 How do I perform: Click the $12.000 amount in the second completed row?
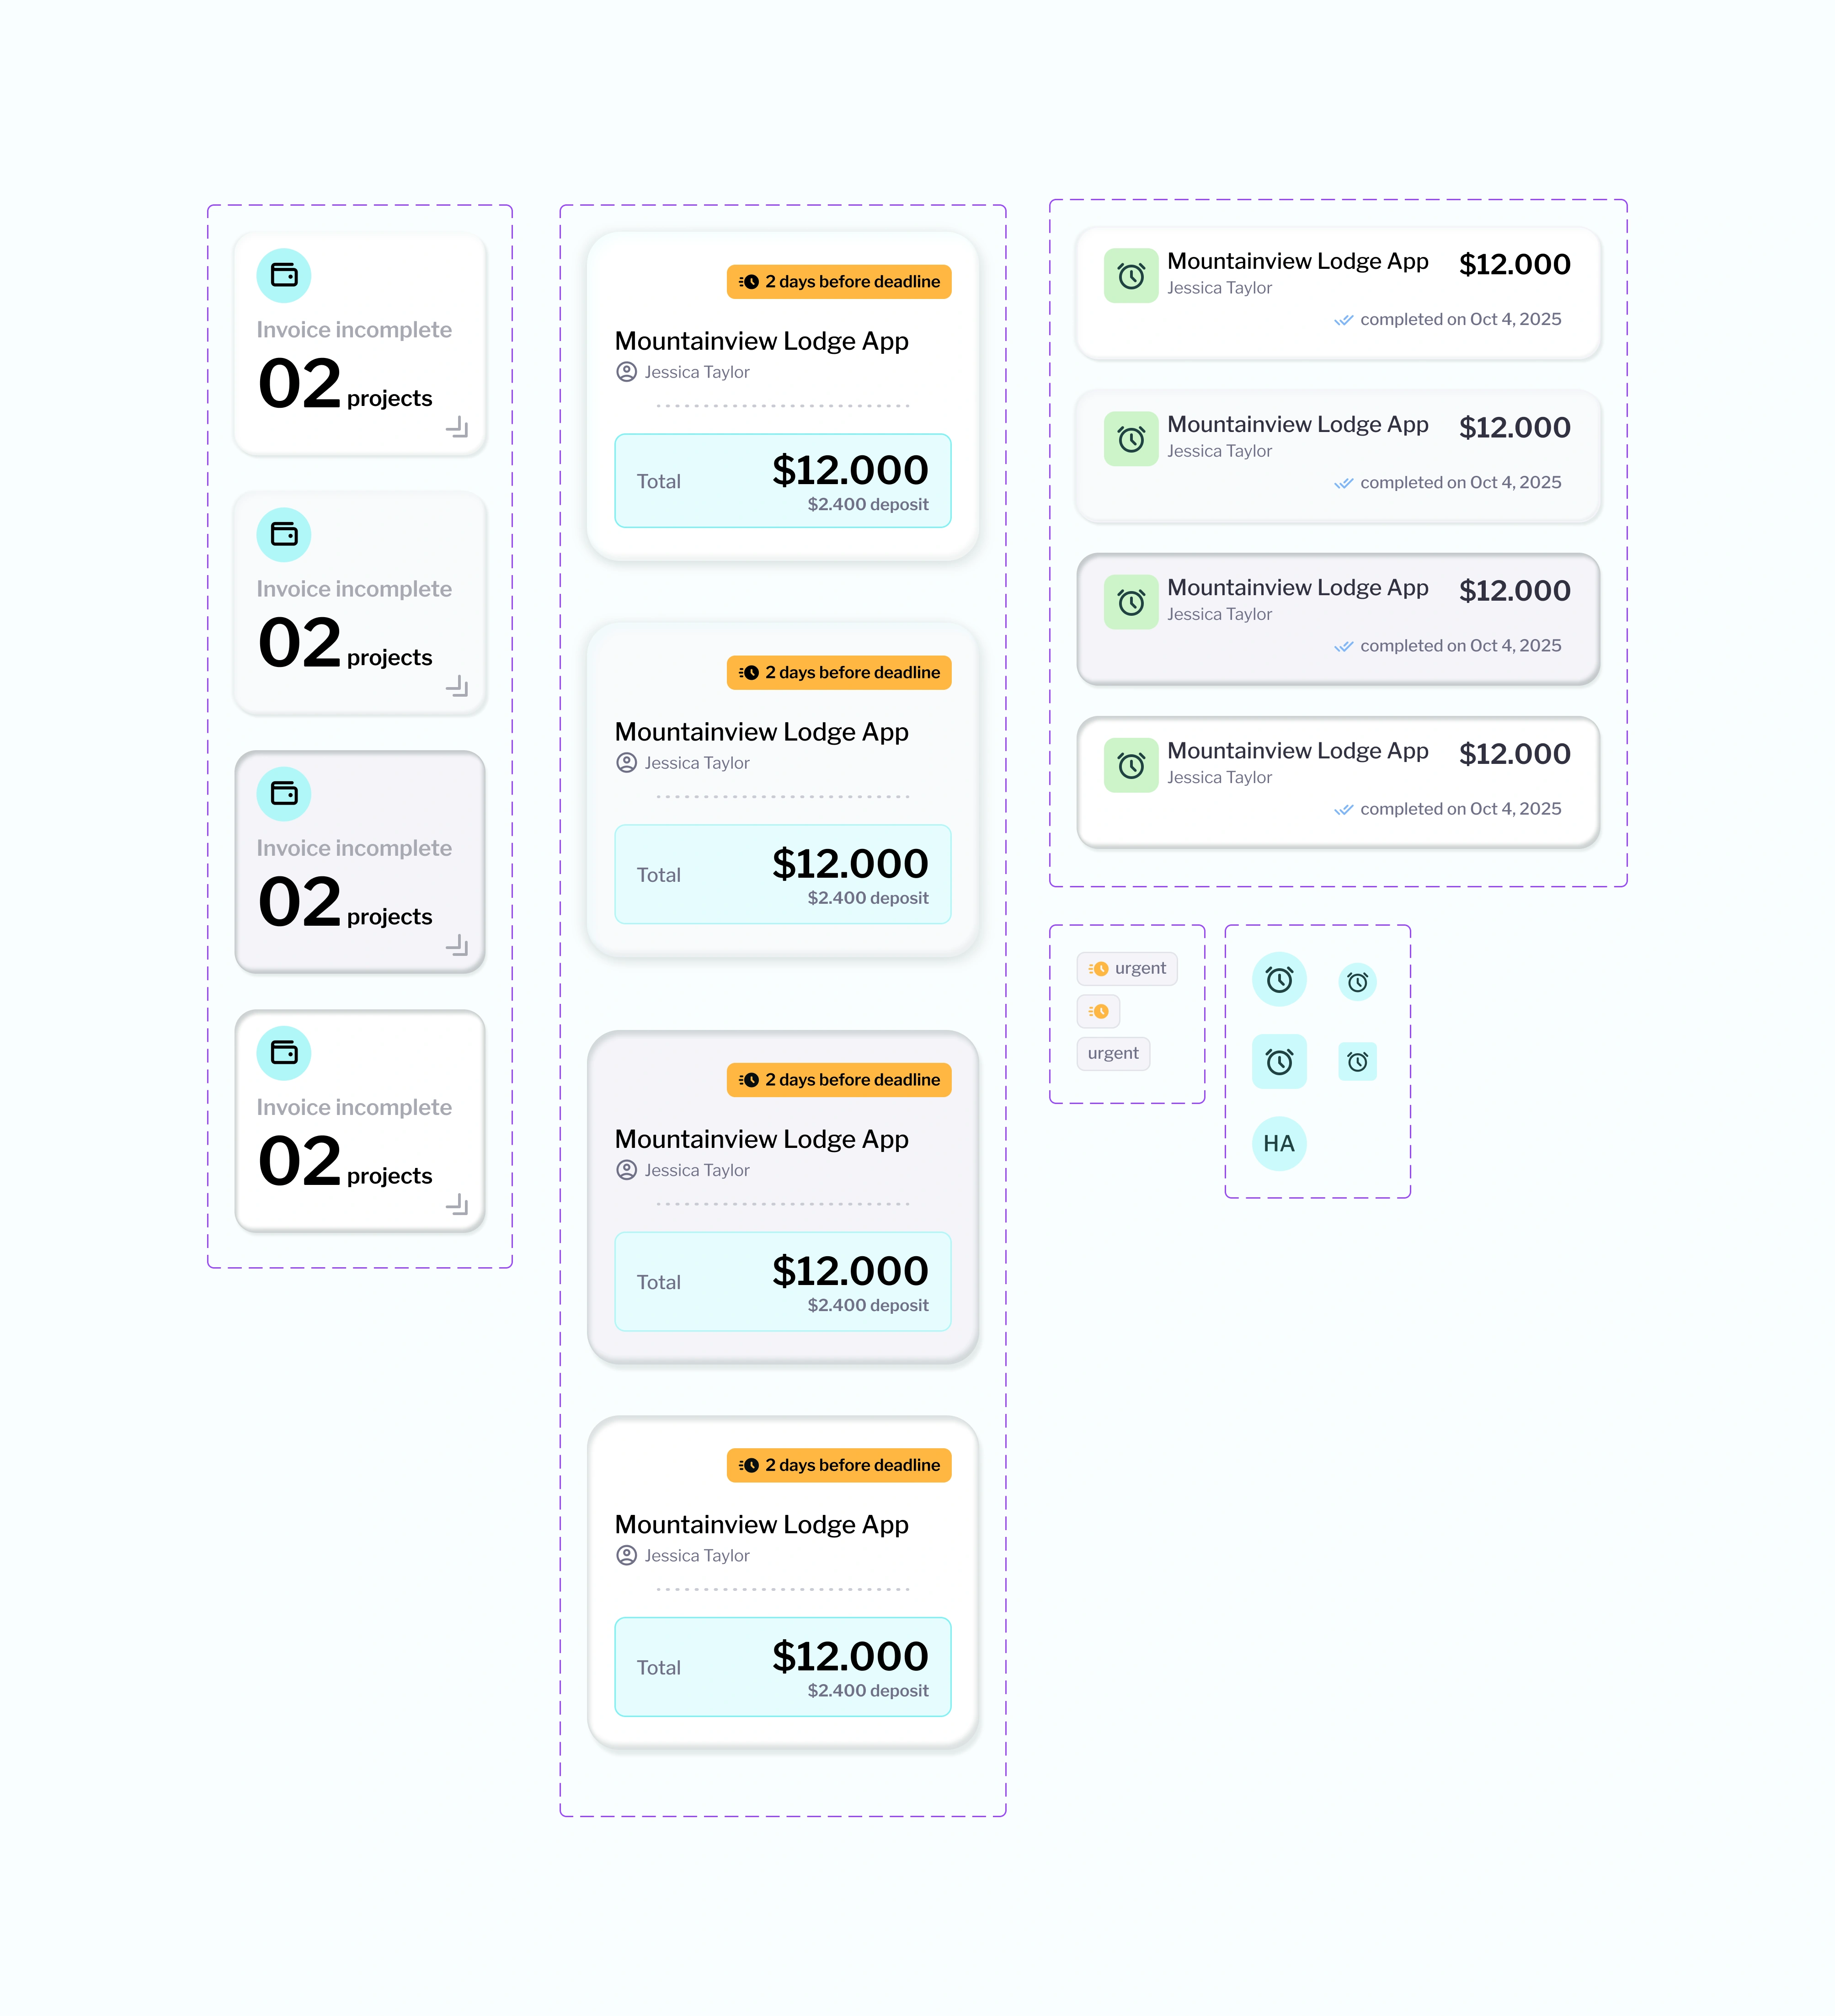coord(1514,428)
